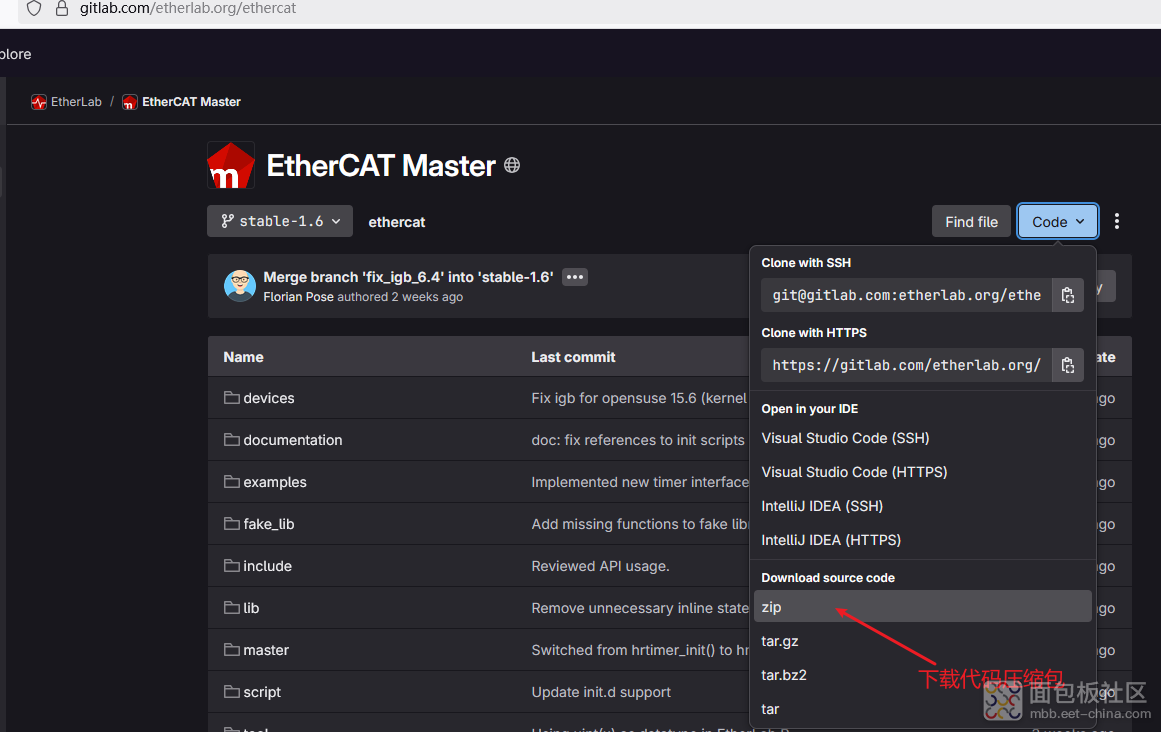Screen dimensions: 1161x732
Task: Open the examples folder
Action: pos(275,483)
